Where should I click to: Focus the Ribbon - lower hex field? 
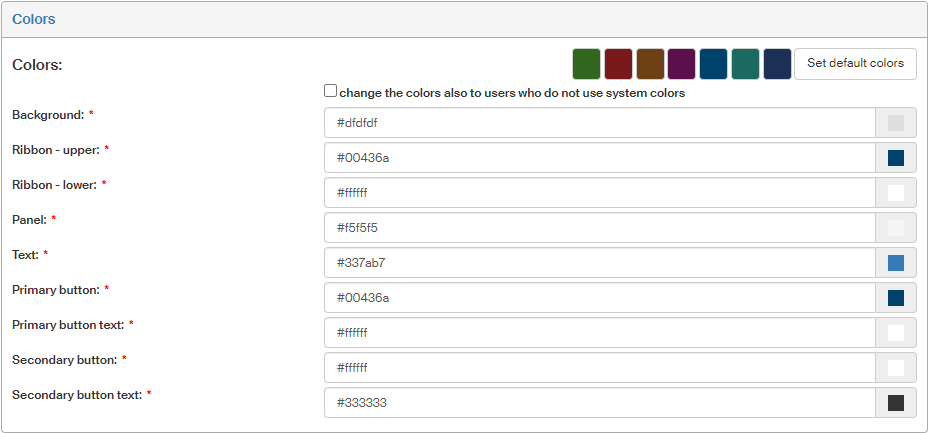click(600, 193)
